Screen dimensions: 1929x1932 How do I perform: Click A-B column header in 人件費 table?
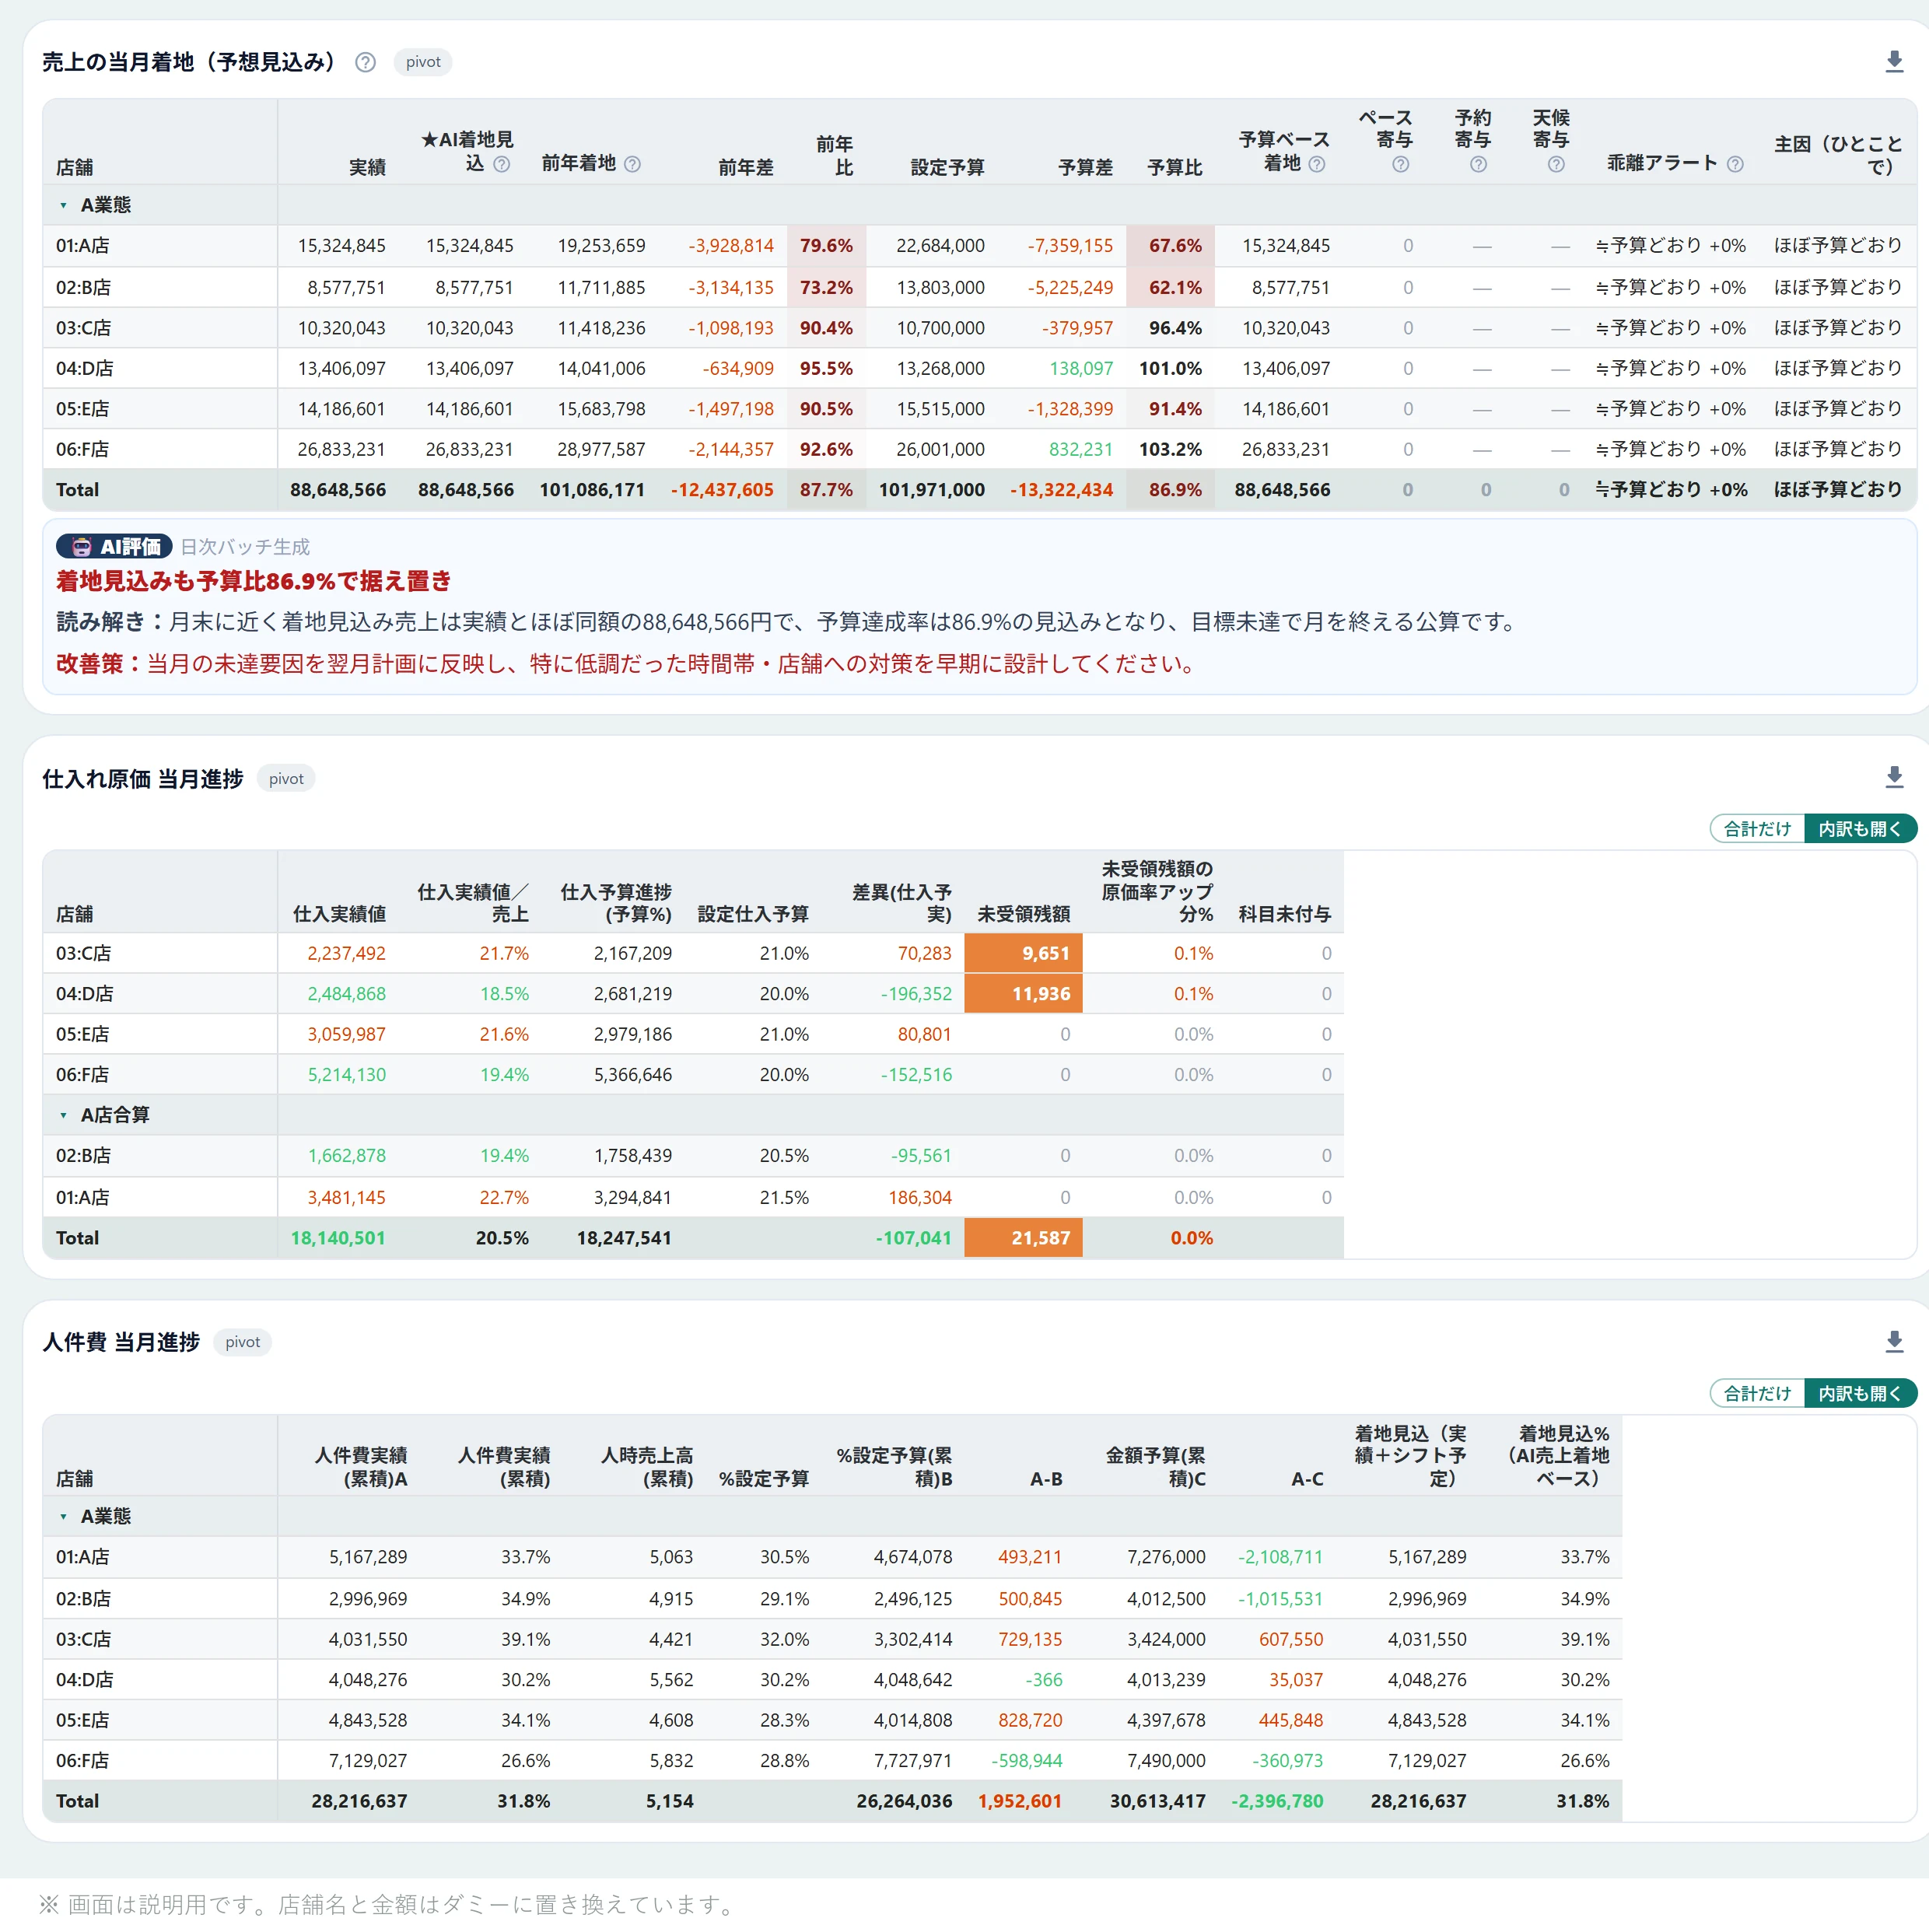[1046, 1479]
